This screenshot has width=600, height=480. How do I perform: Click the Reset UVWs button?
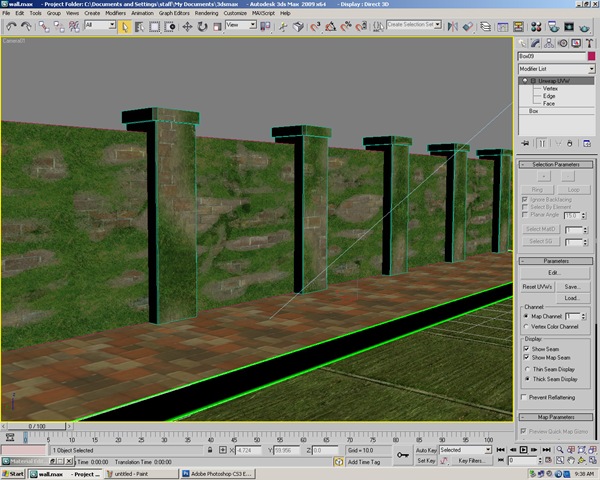pos(538,286)
